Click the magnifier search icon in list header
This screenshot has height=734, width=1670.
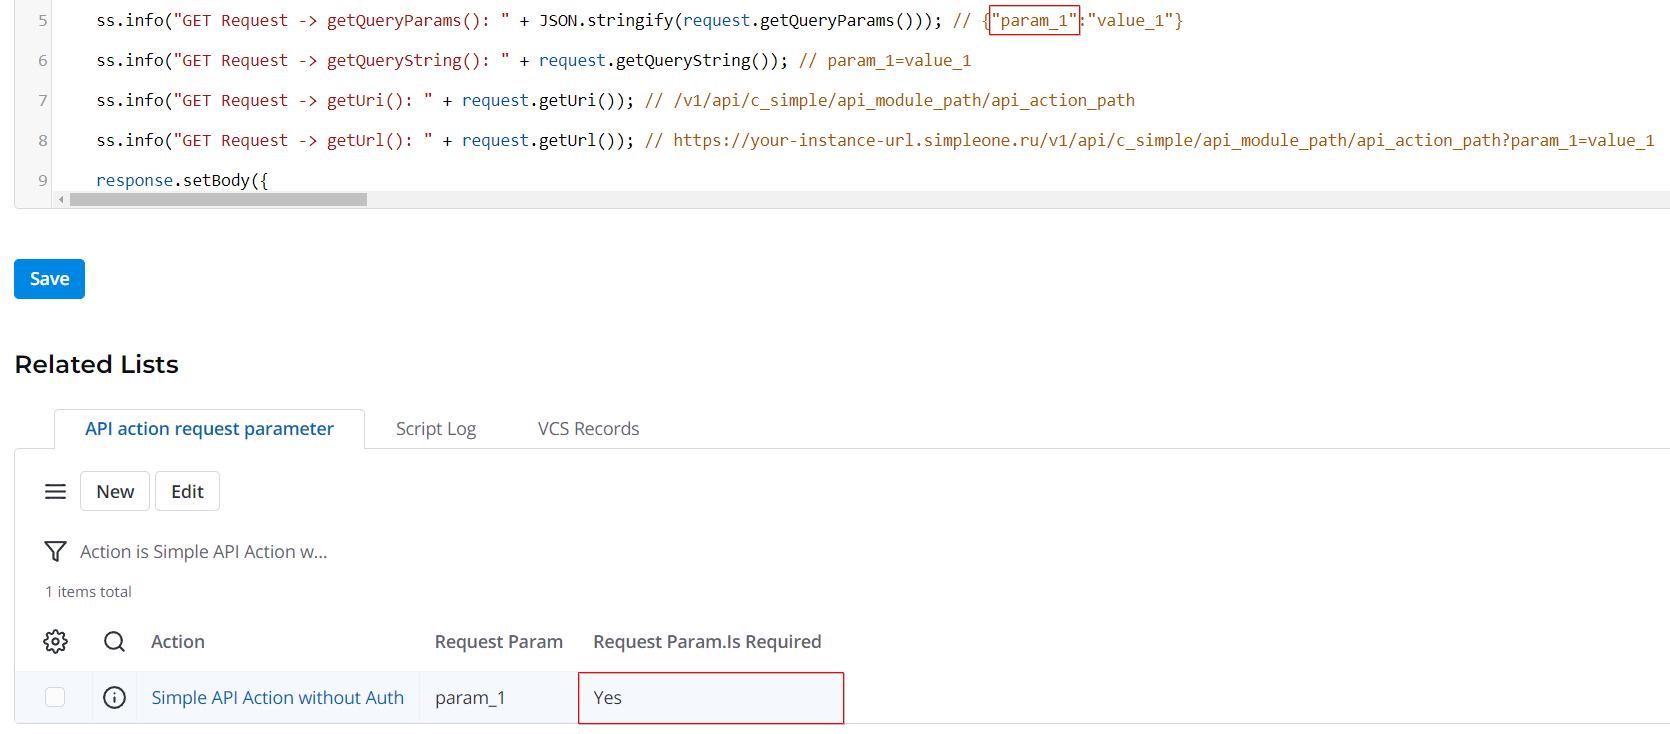point(115,641)
